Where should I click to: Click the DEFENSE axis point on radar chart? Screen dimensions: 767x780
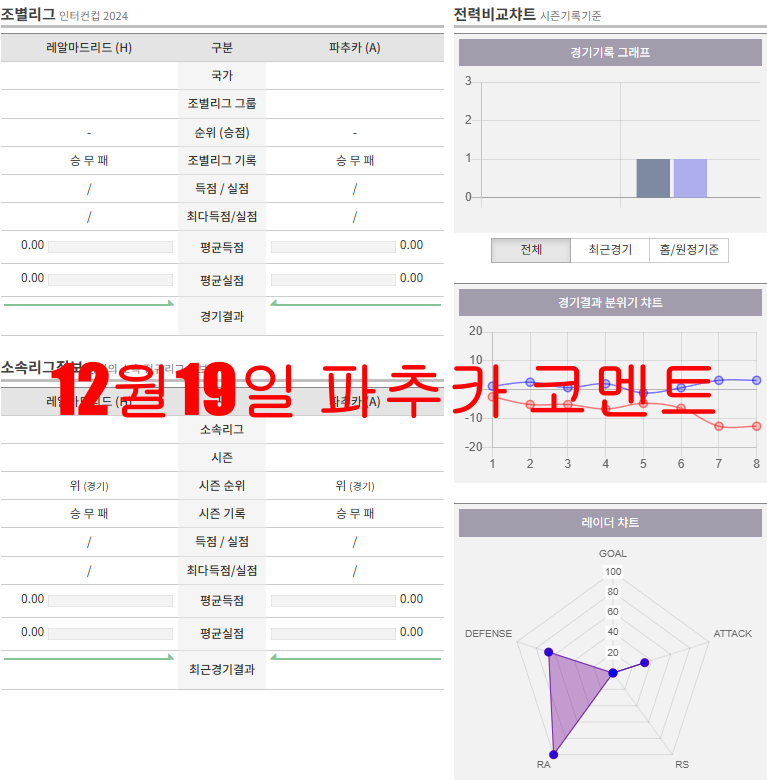click(x=548, y=652)
